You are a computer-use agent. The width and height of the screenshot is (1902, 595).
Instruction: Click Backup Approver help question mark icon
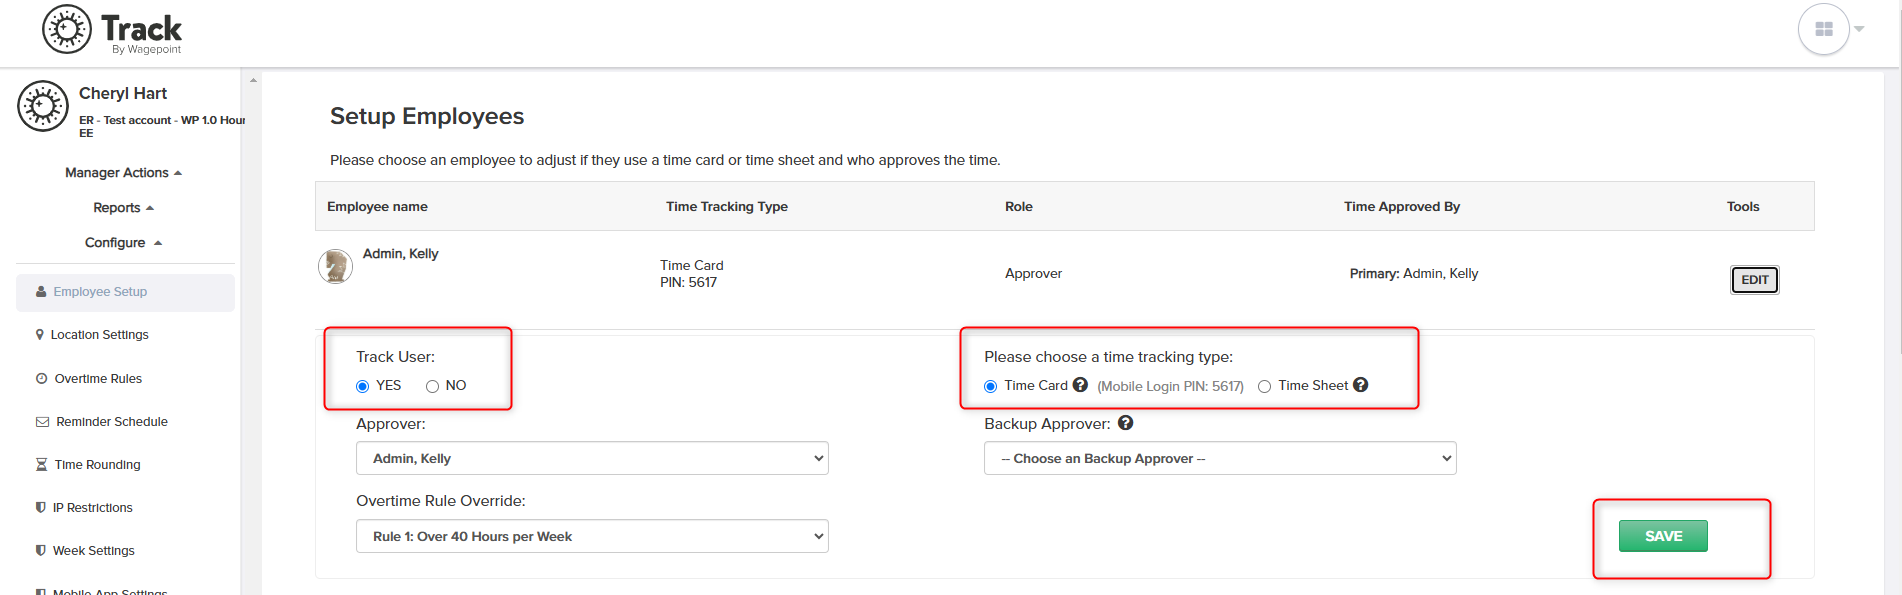1126,423
